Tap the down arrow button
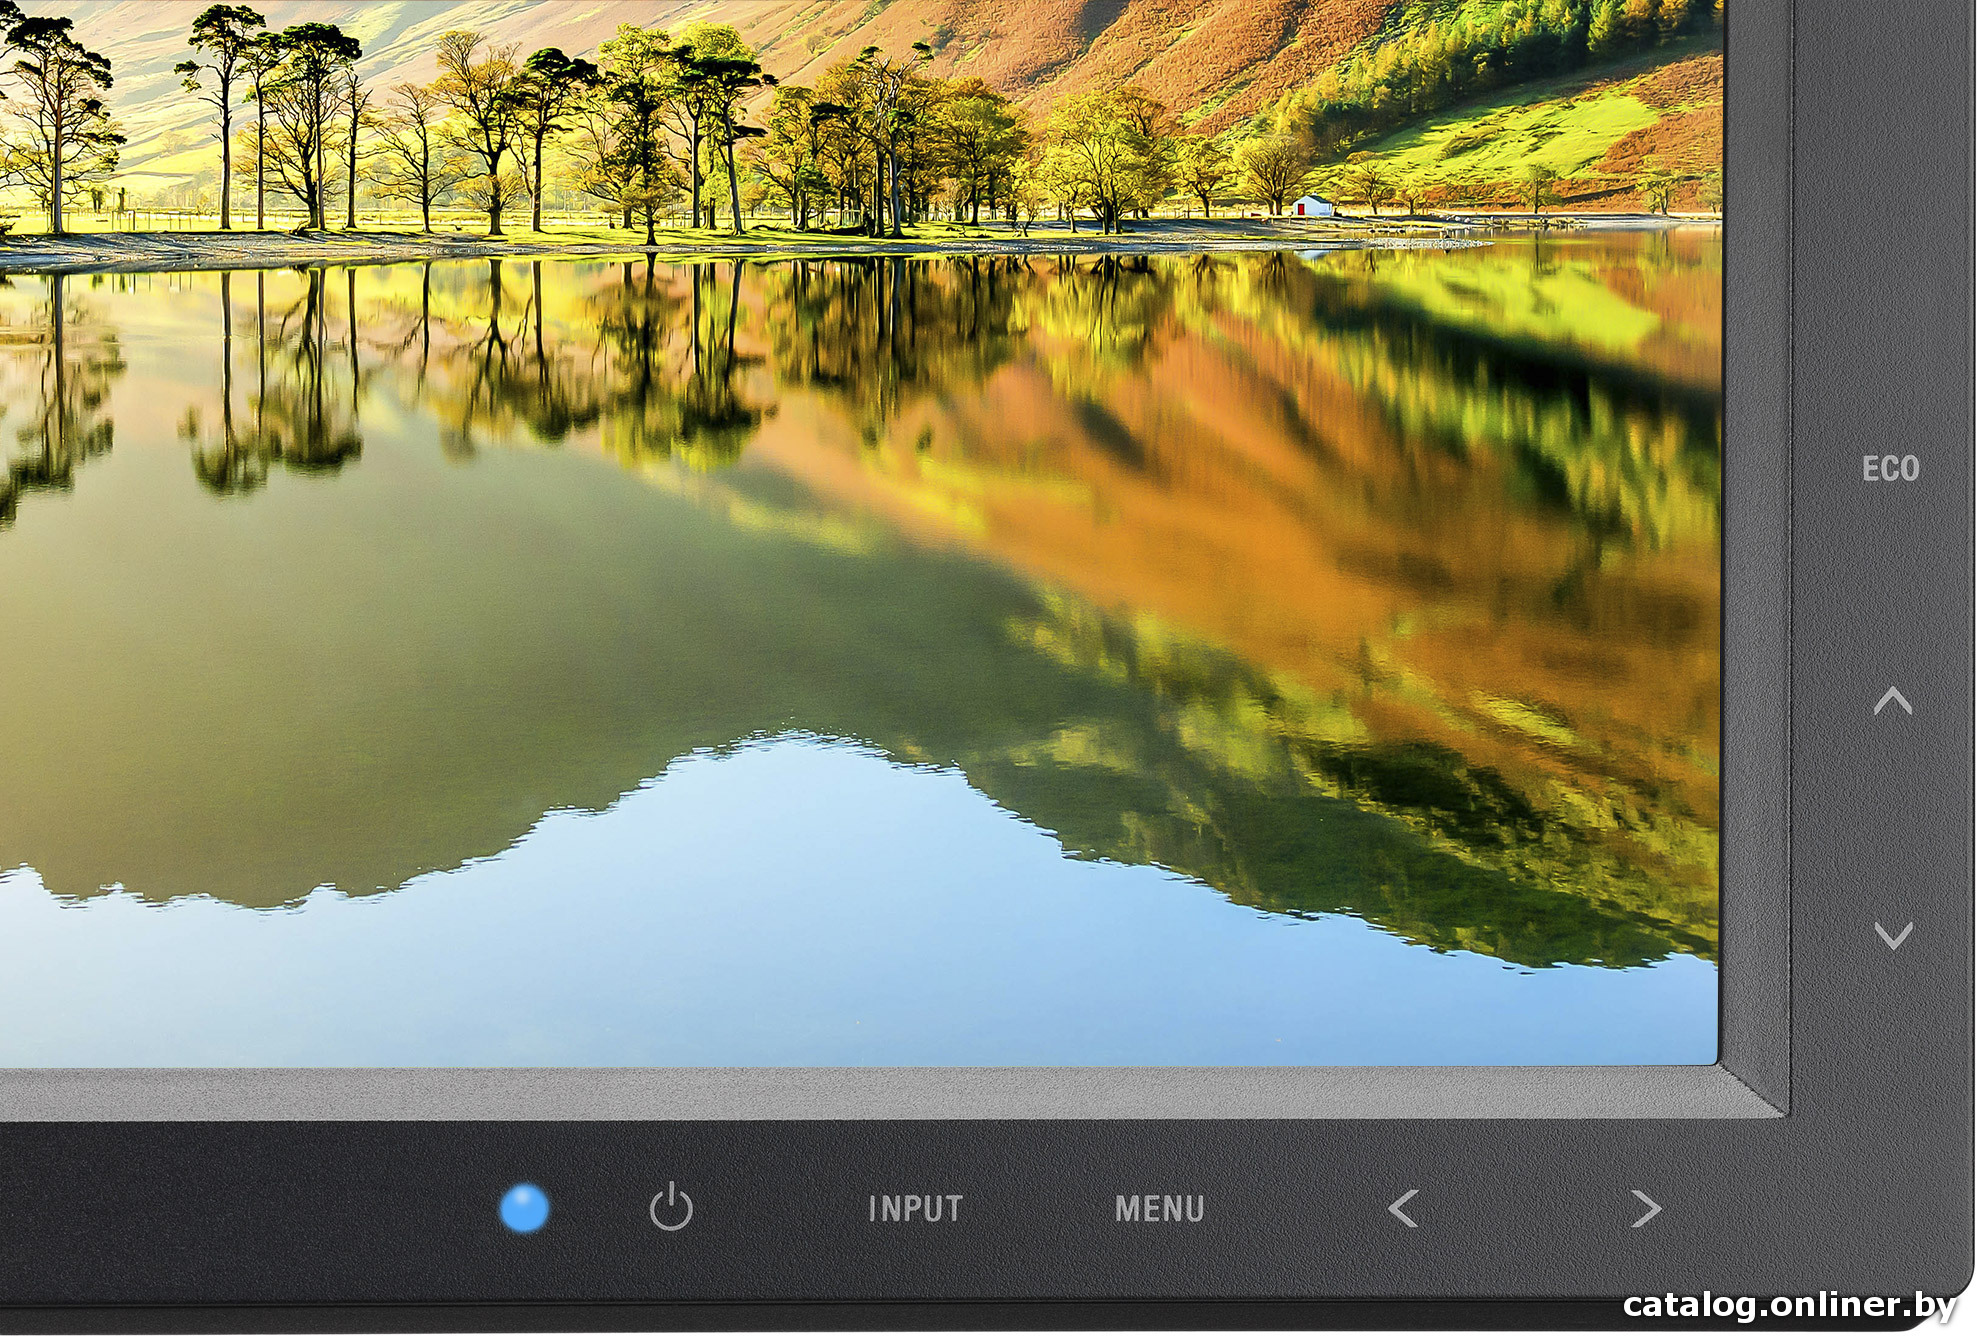 (x=1892, y=936)
